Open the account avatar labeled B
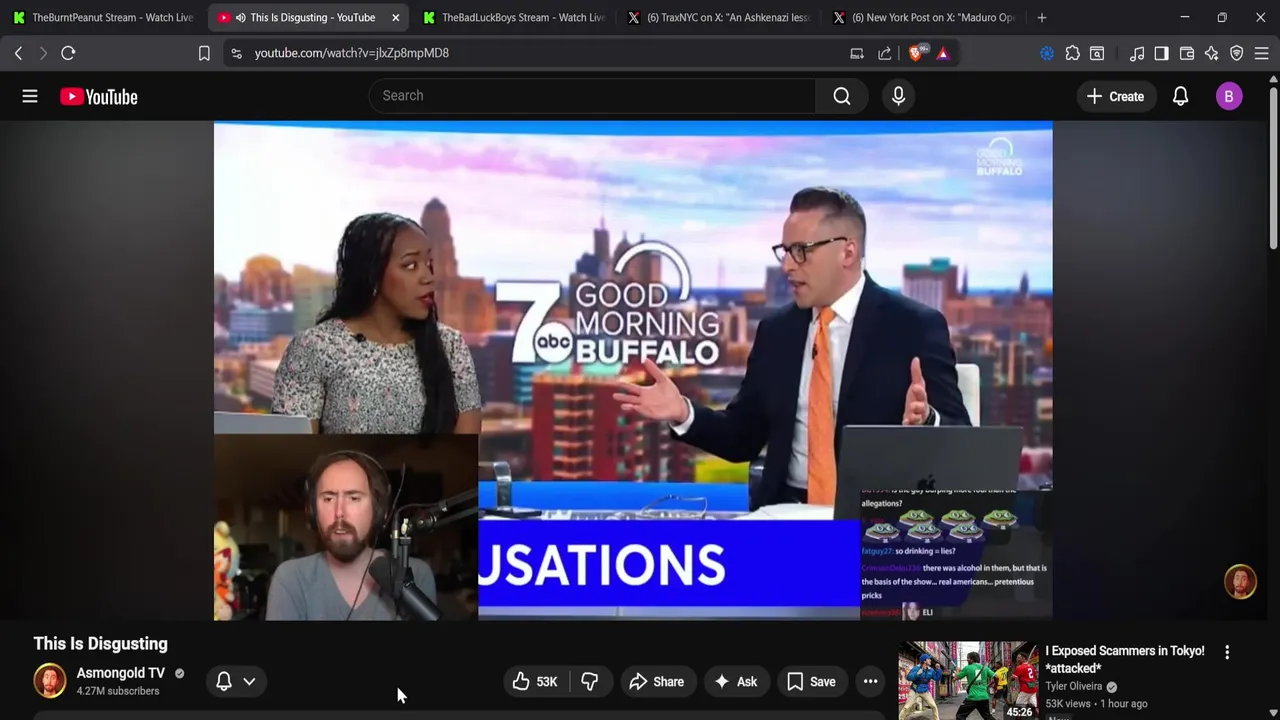The height and width of the screenshot is (720, 1280). pyautogui.click(x=1229, y=96)
